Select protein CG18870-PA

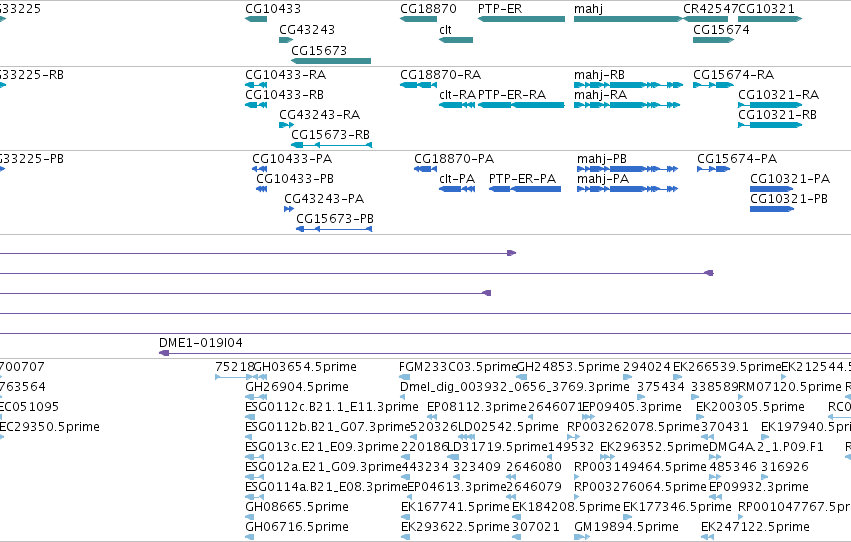coord(426,169)
